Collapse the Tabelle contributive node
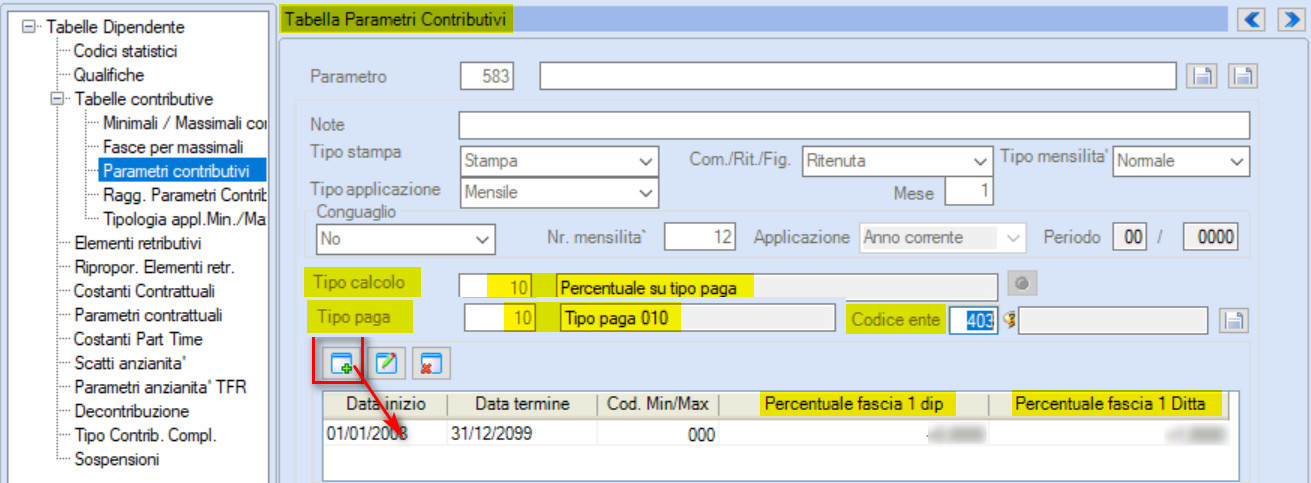Viewport: 1311px width, 483px height. 56,99
